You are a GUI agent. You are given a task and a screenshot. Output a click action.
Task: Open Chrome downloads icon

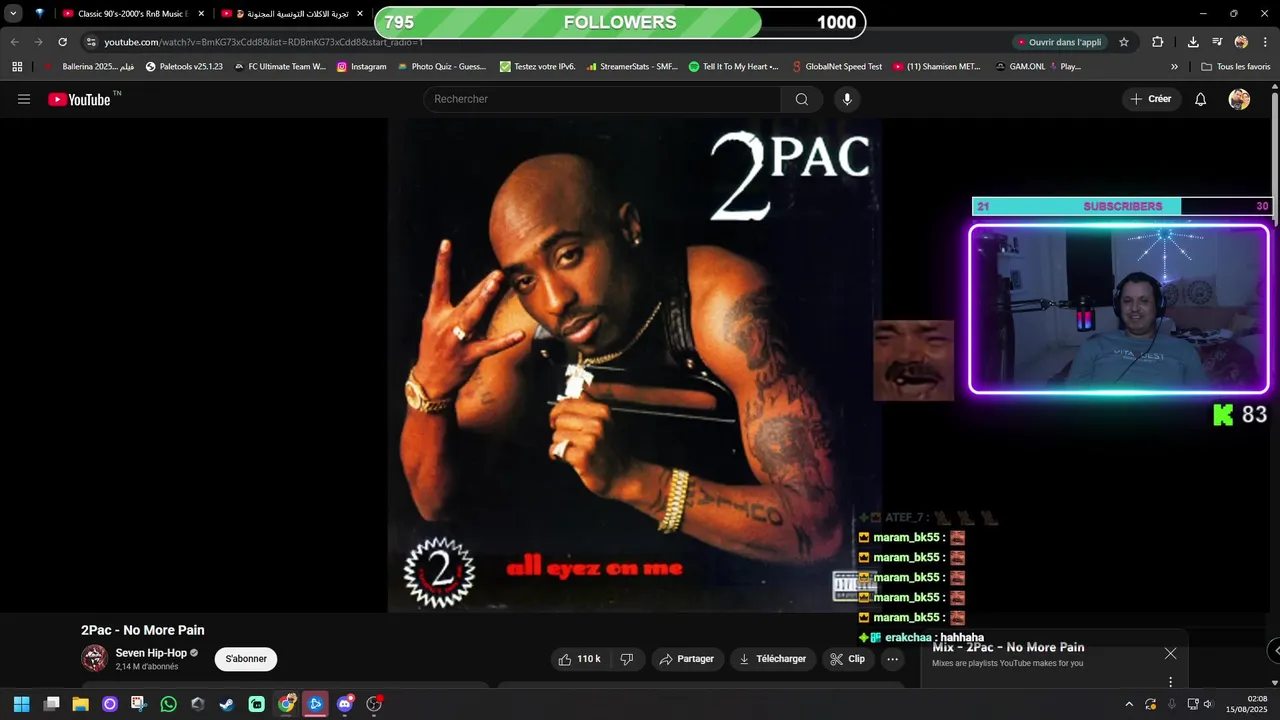(x=1193, y=42)
